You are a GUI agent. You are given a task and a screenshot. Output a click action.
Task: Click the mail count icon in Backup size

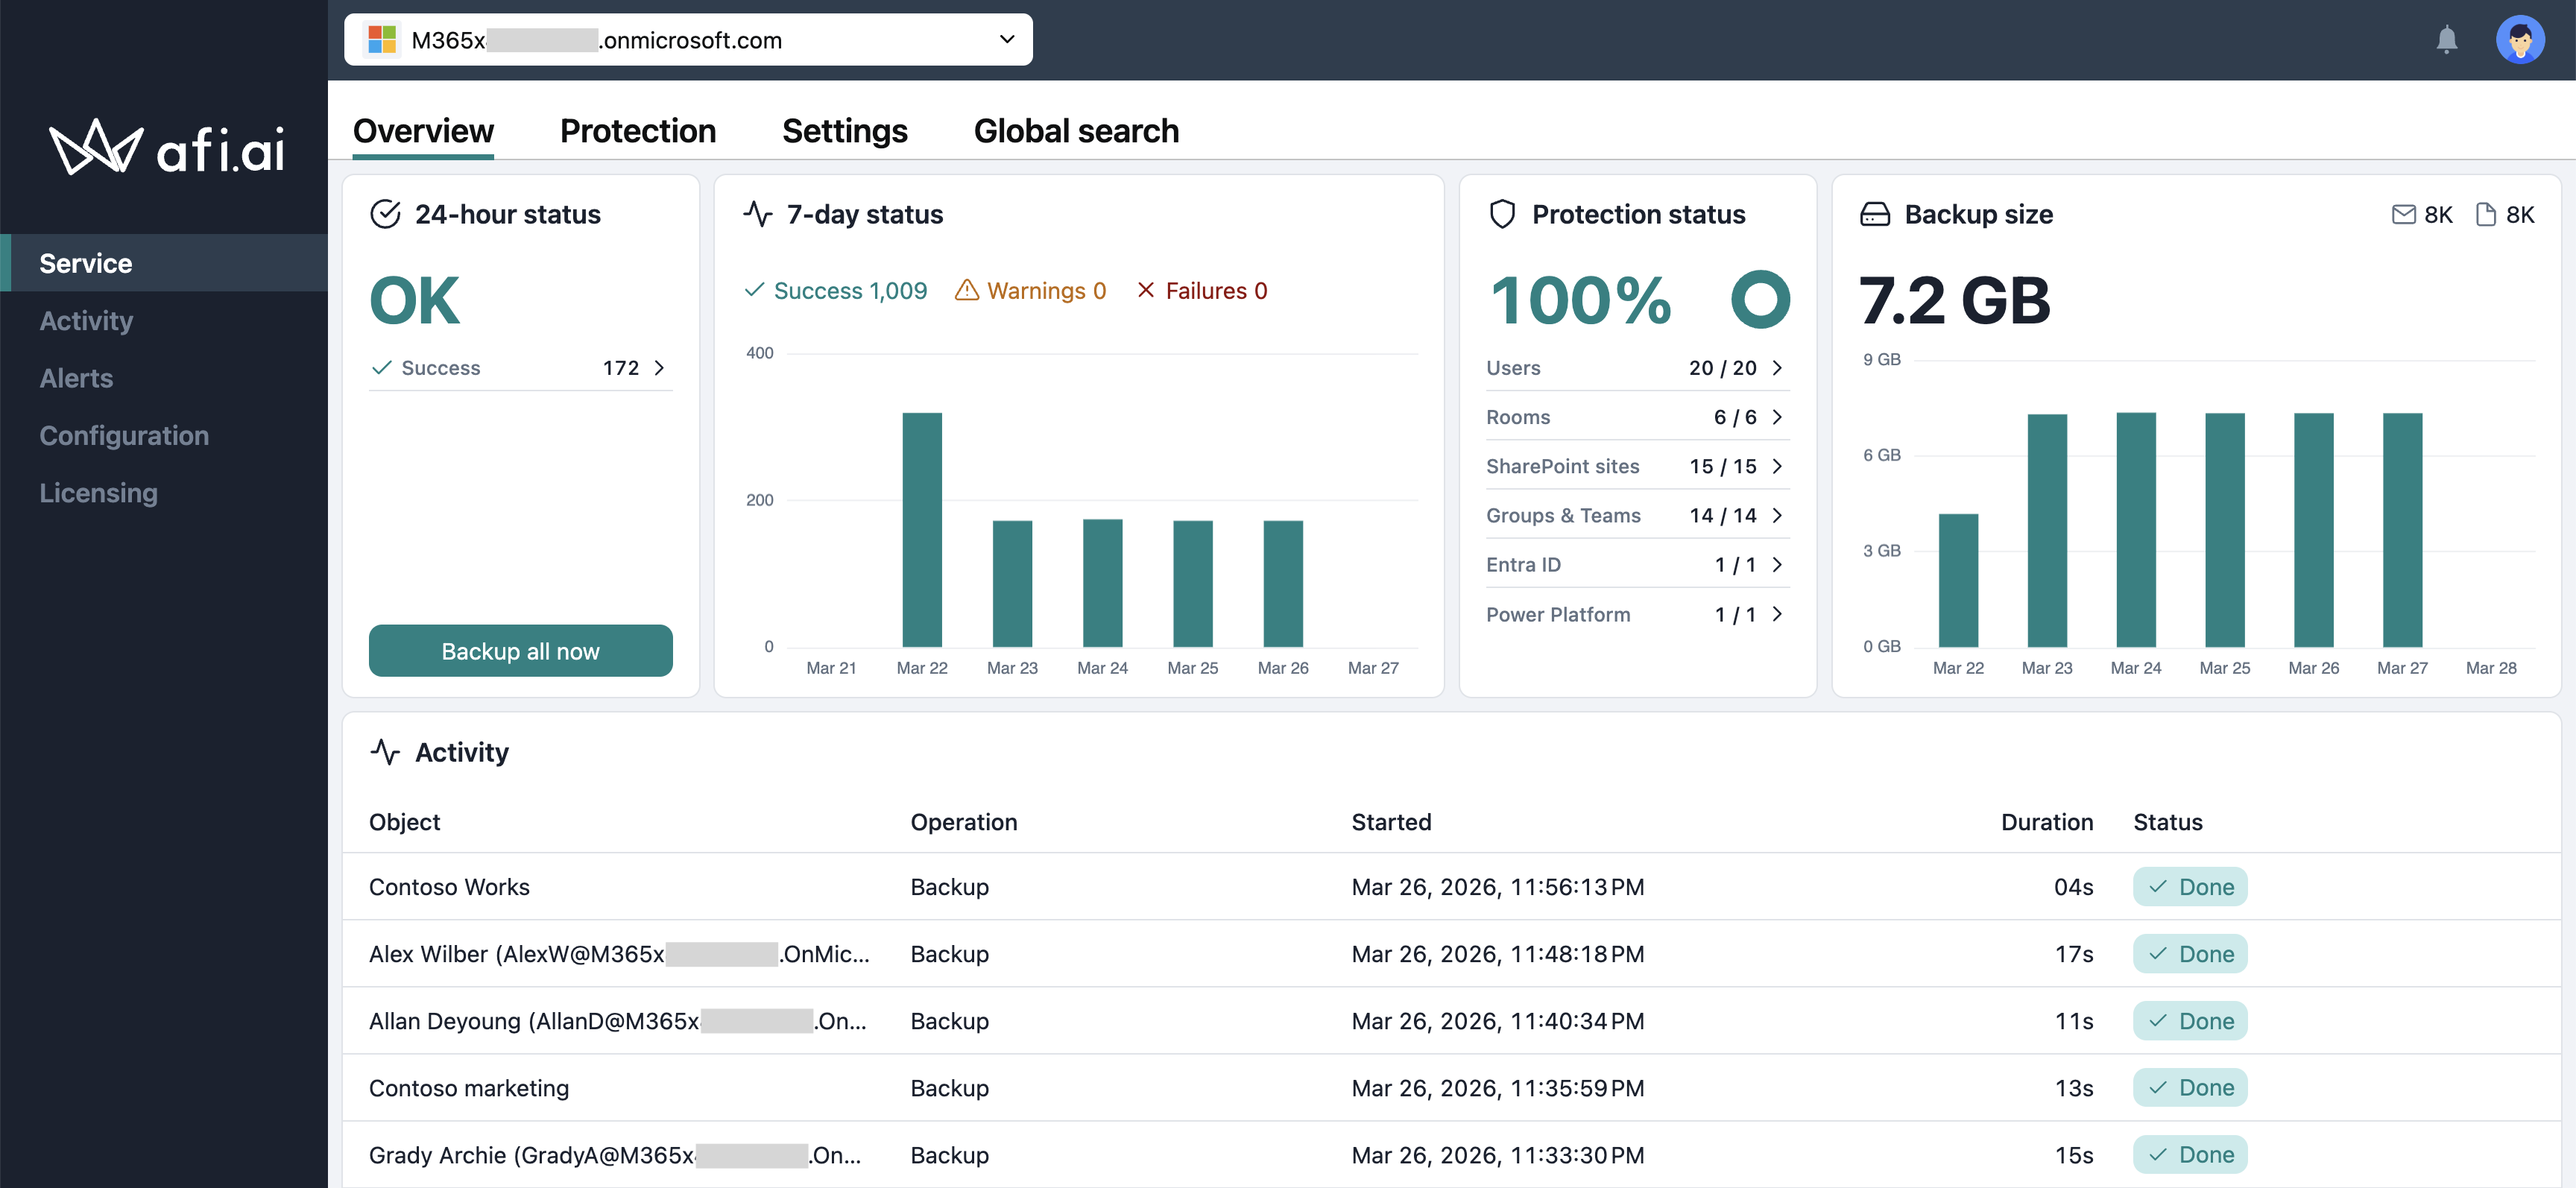click(x=2403, y=214)
